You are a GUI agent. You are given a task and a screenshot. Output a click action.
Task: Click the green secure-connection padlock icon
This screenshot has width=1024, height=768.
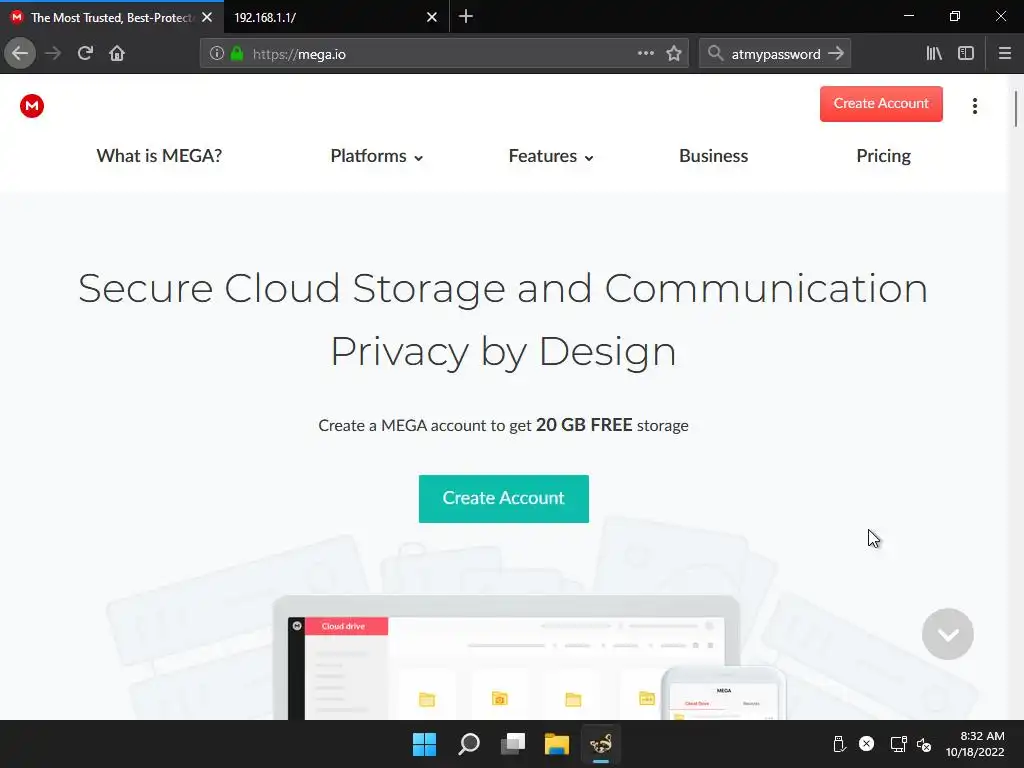pos(237,54)
